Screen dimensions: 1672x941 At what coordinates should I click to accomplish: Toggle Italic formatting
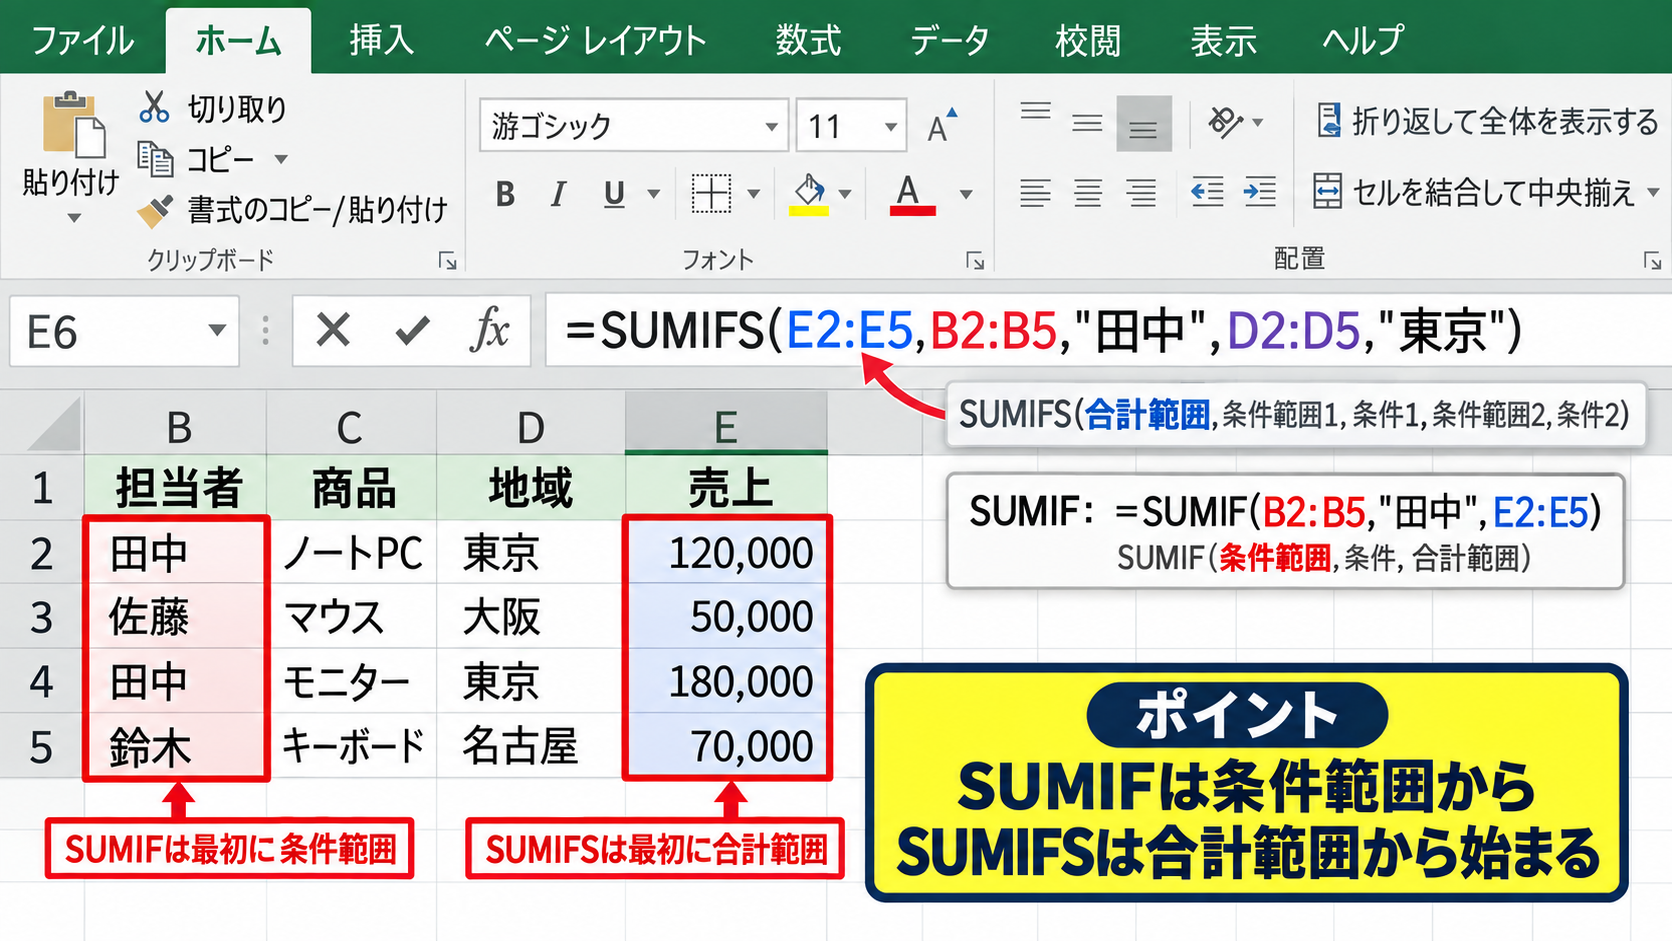pyautogui.click(x=558, y=194)
